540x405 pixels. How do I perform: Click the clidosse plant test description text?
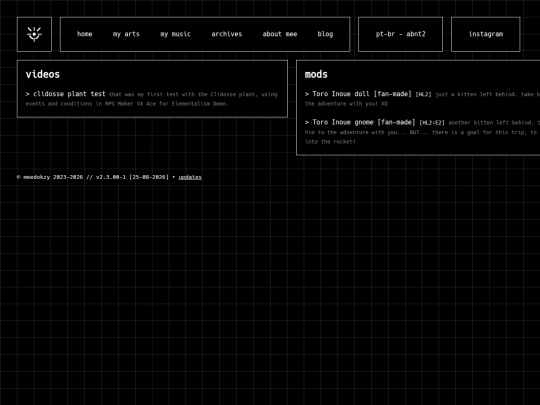(152, 99)
